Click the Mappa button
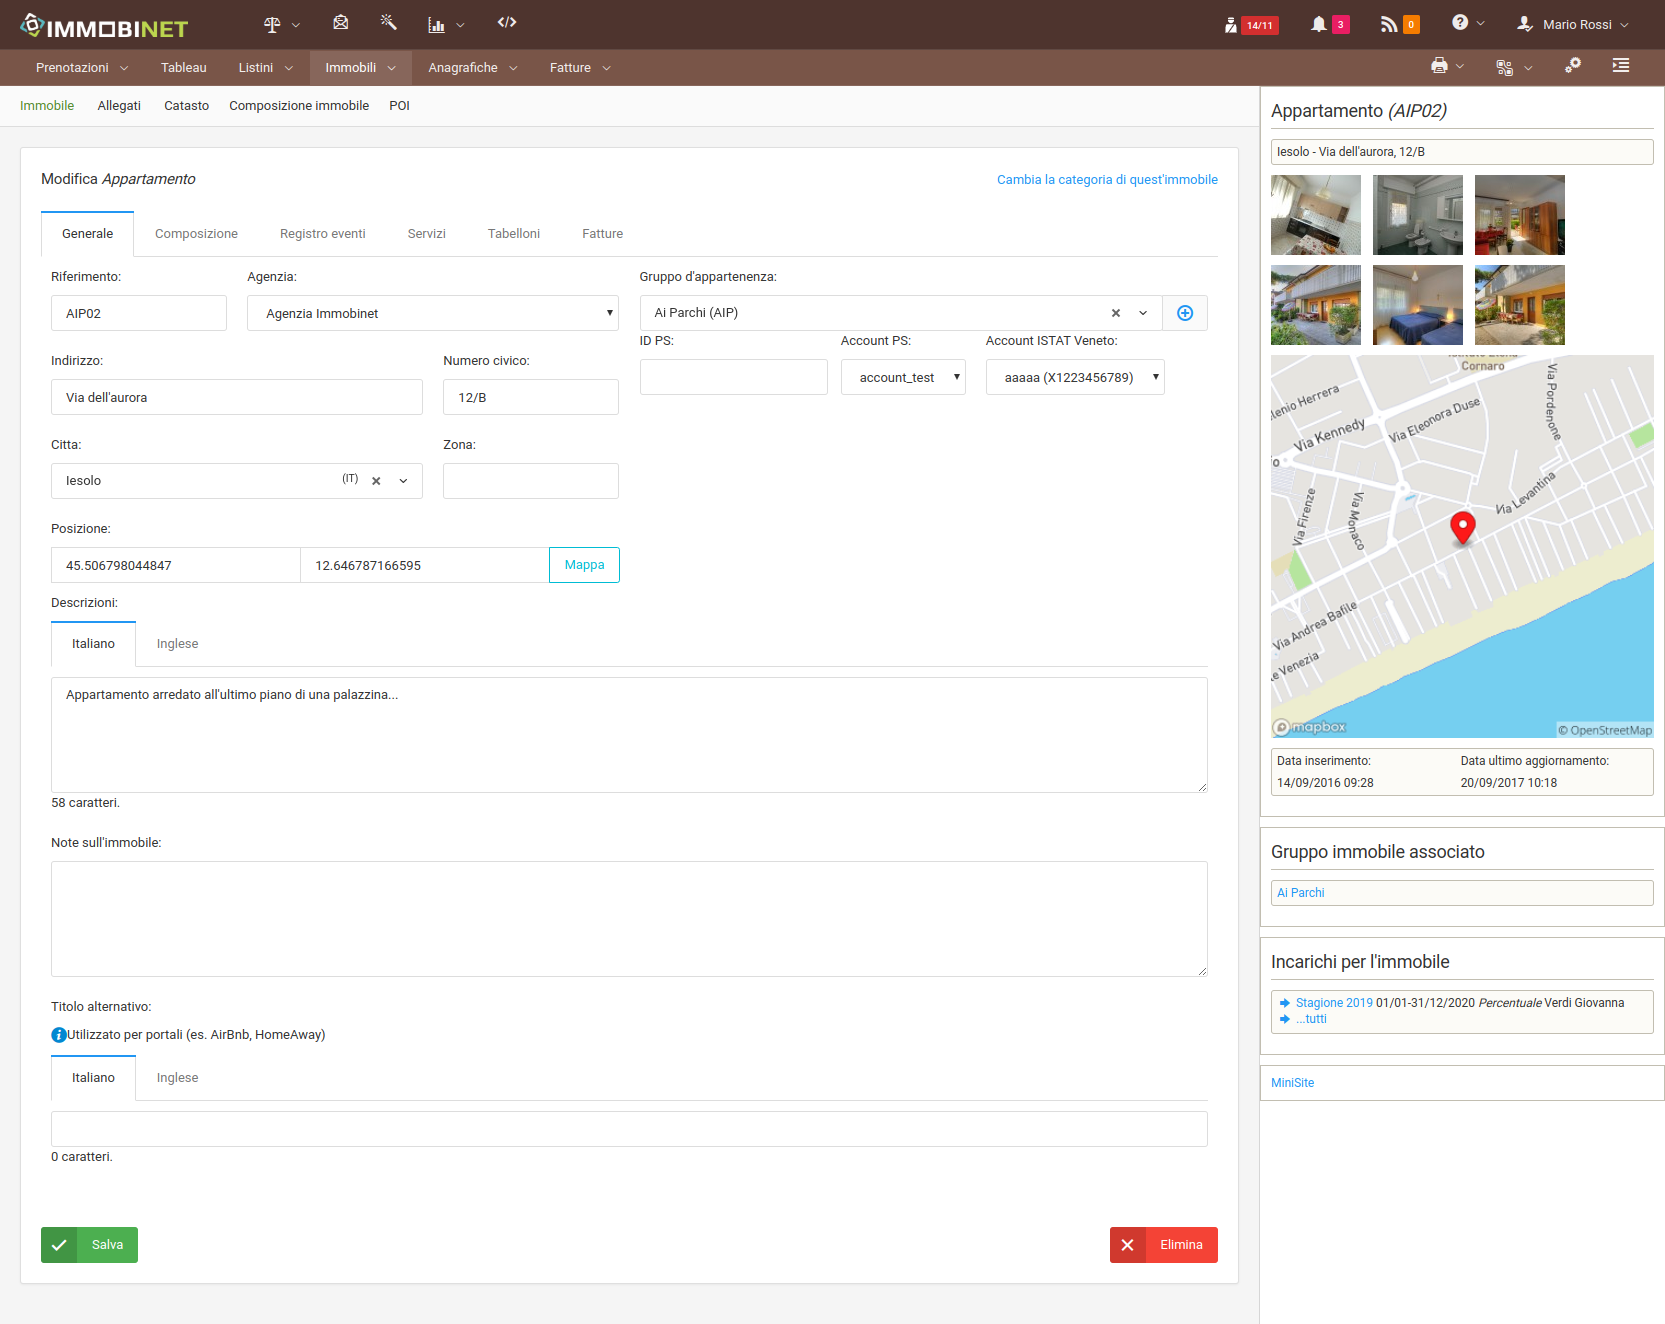The image size is (1665, 1324). [x=584, y=565]
